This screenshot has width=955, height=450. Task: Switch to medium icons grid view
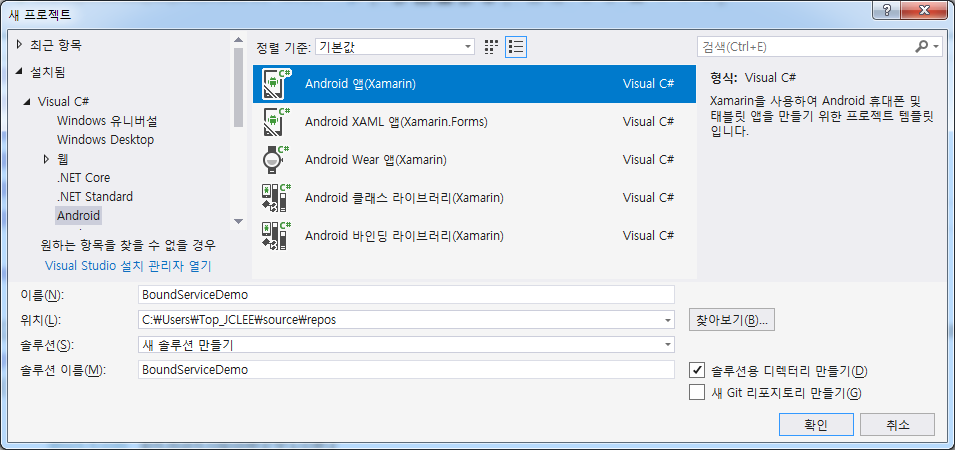(x=491, y=46)
